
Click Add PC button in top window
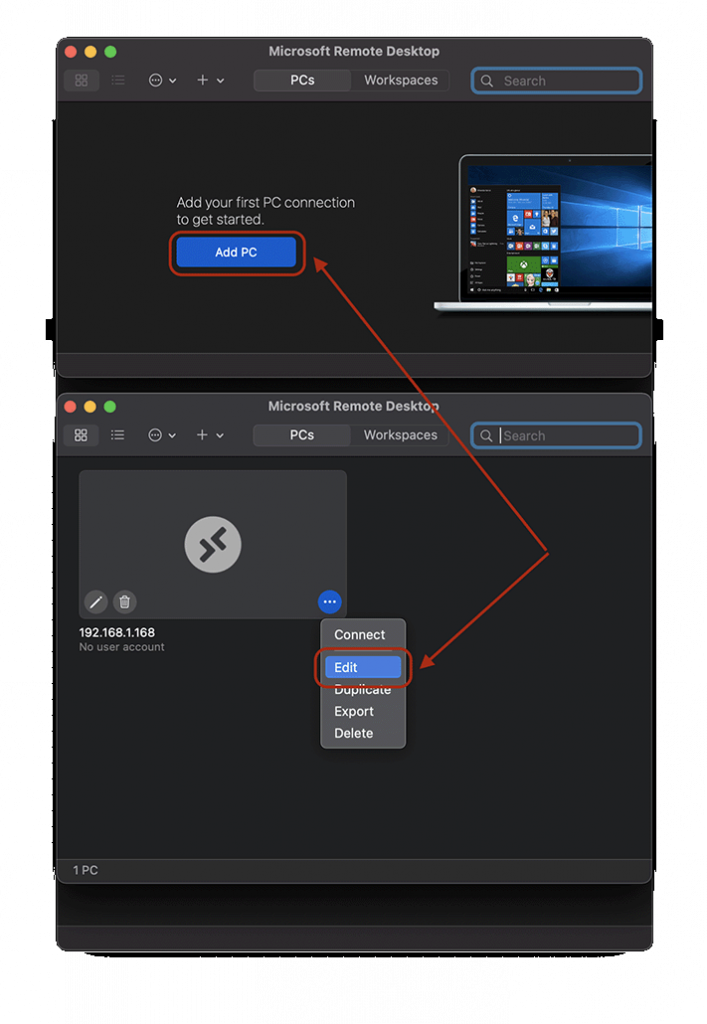[x=236, y=252]
